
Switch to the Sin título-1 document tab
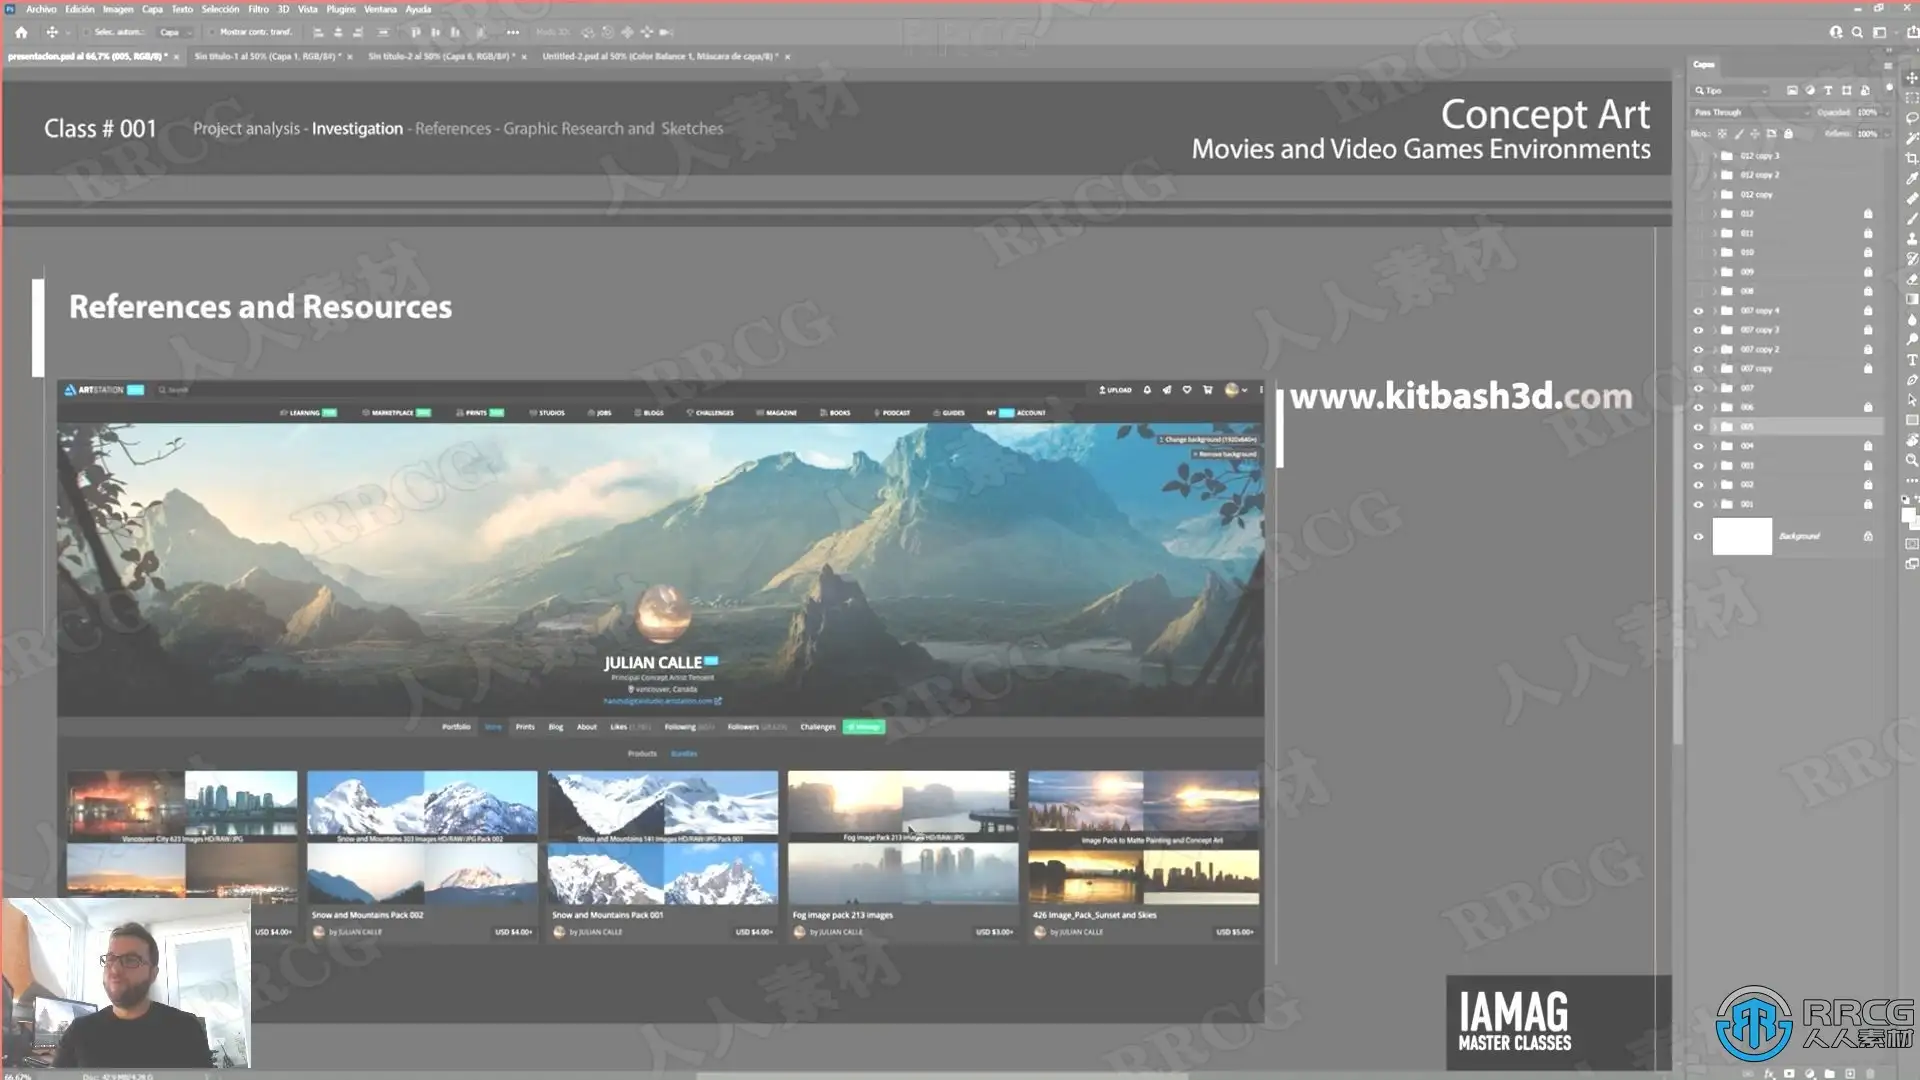(268, 57)
